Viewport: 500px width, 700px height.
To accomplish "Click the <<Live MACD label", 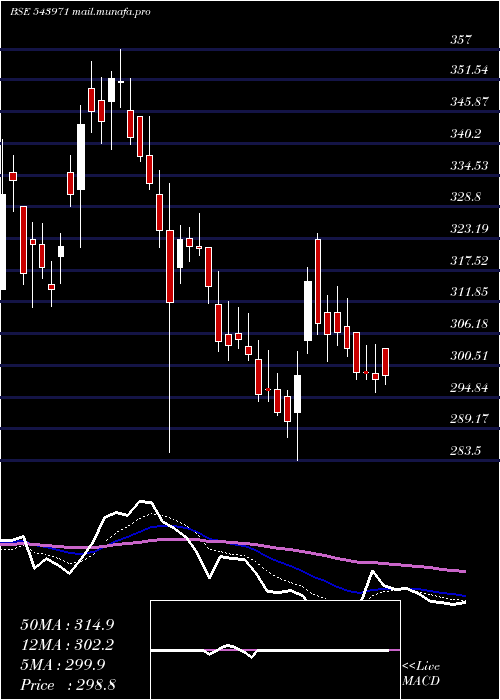I will 421,674.
